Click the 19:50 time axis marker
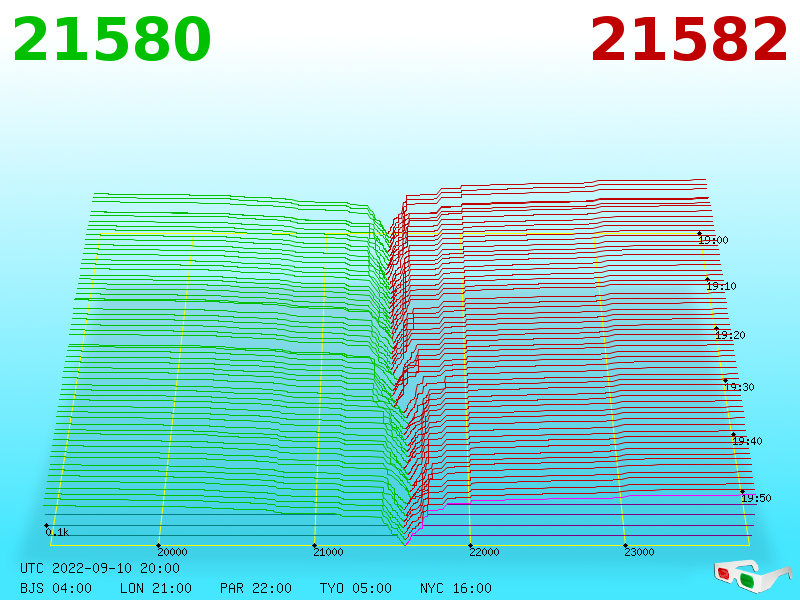Viewport: 800px width, 600px height. tap(756, 498)
